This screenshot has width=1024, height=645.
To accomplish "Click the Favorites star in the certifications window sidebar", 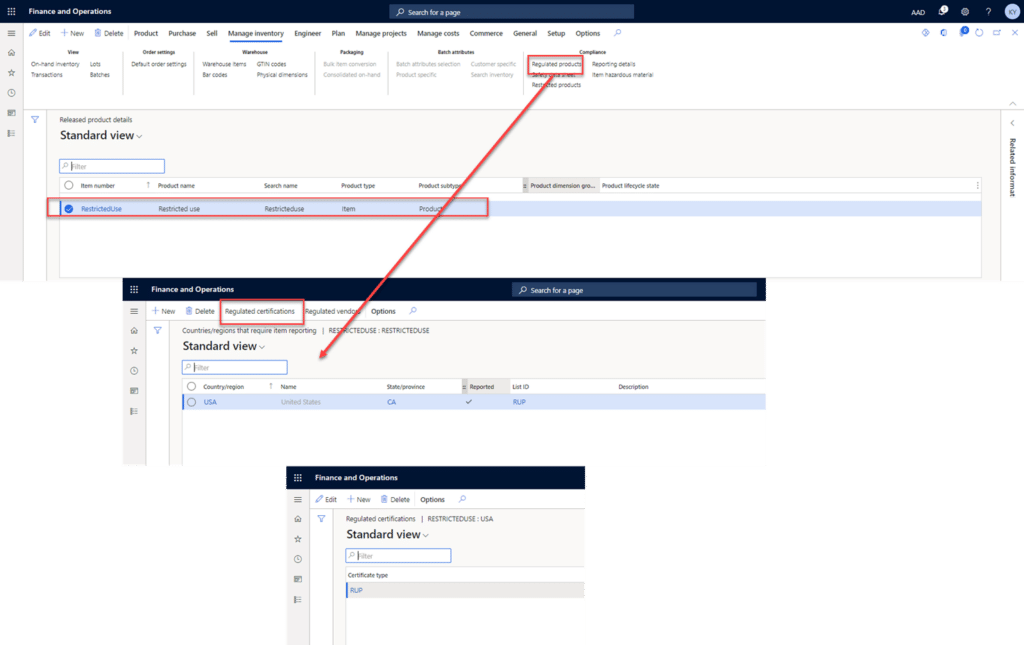I will coord(133,350).
